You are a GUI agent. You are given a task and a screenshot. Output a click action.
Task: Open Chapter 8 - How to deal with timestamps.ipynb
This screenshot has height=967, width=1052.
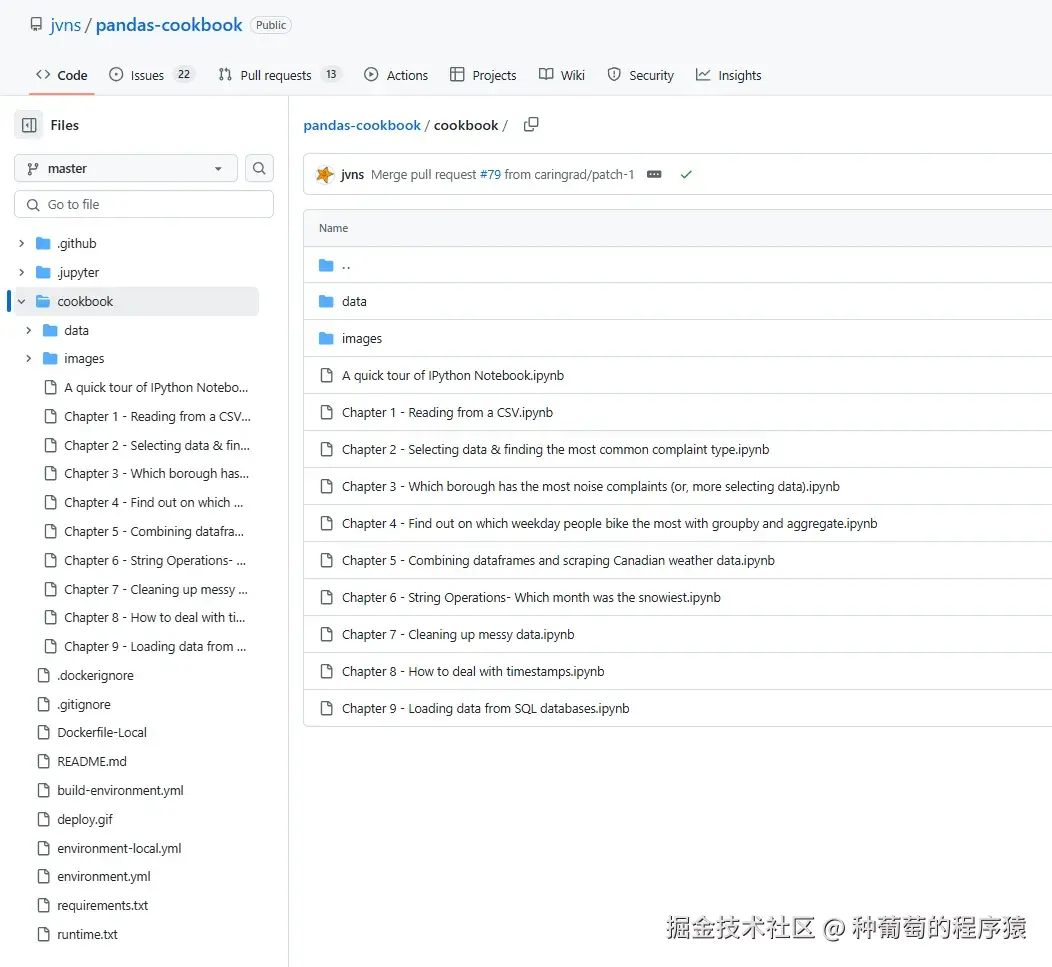coord(473,671)
